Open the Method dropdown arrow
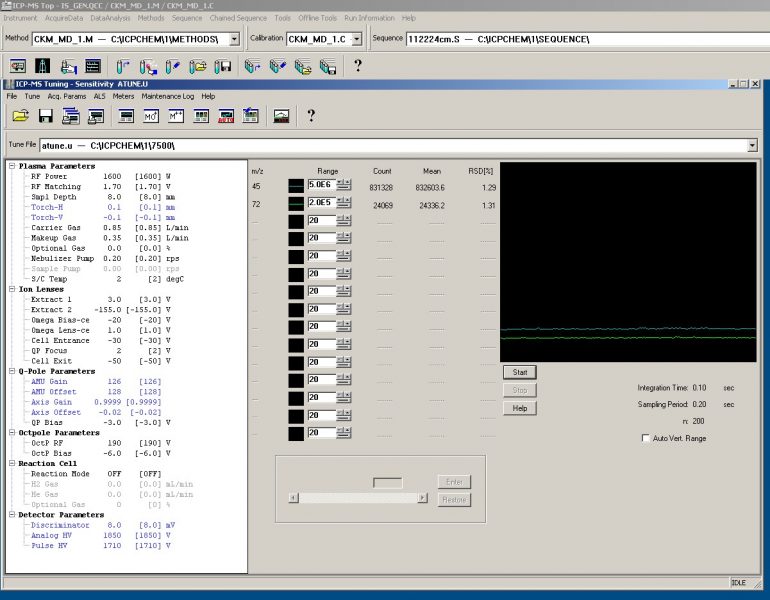This screenshot has width=770, height=600. [x=235, y=39]
